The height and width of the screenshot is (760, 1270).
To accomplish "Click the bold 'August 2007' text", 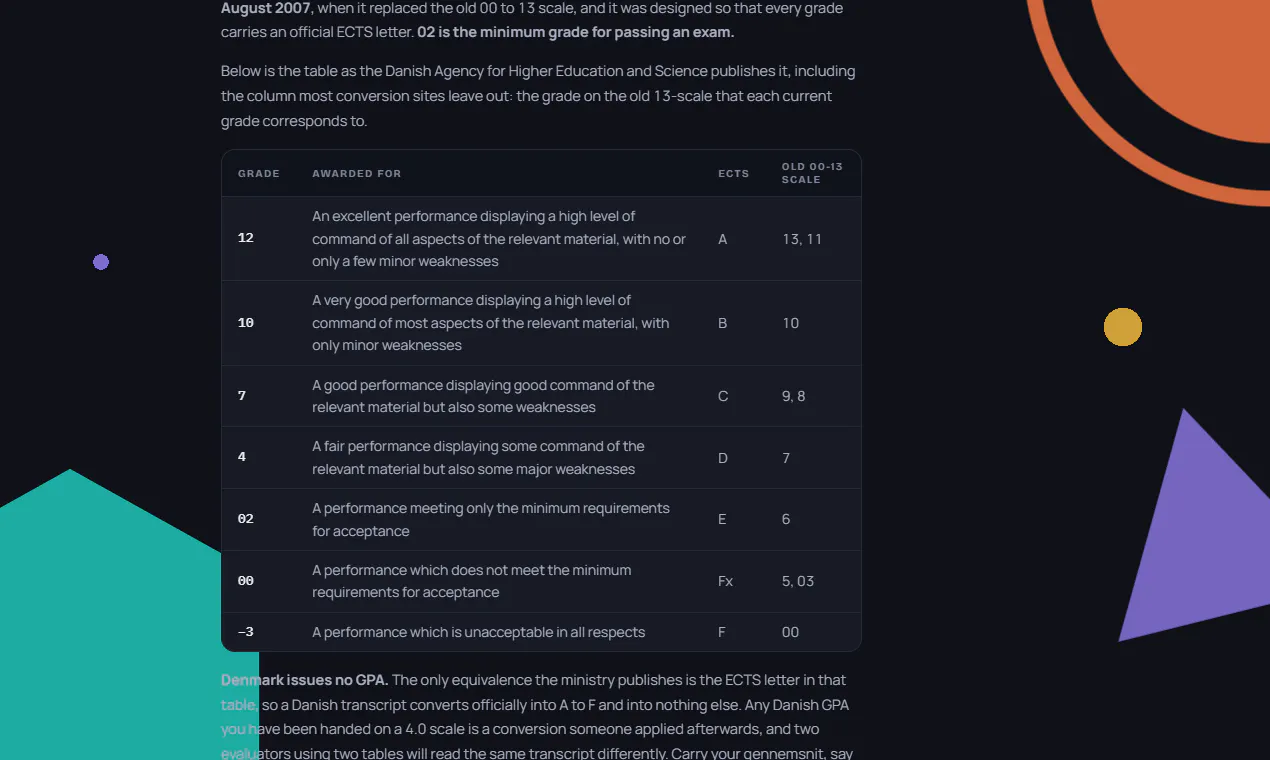I will tap(266, 8).
